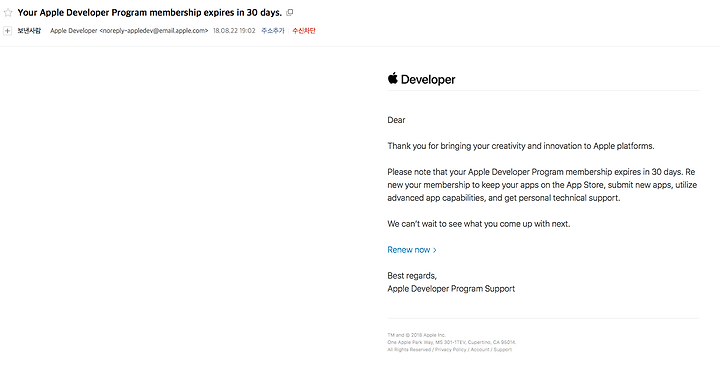720x387 pixels.
Task: Click the "Dear" greeting text
Action: pyautogui.click(x=396, y=120)
